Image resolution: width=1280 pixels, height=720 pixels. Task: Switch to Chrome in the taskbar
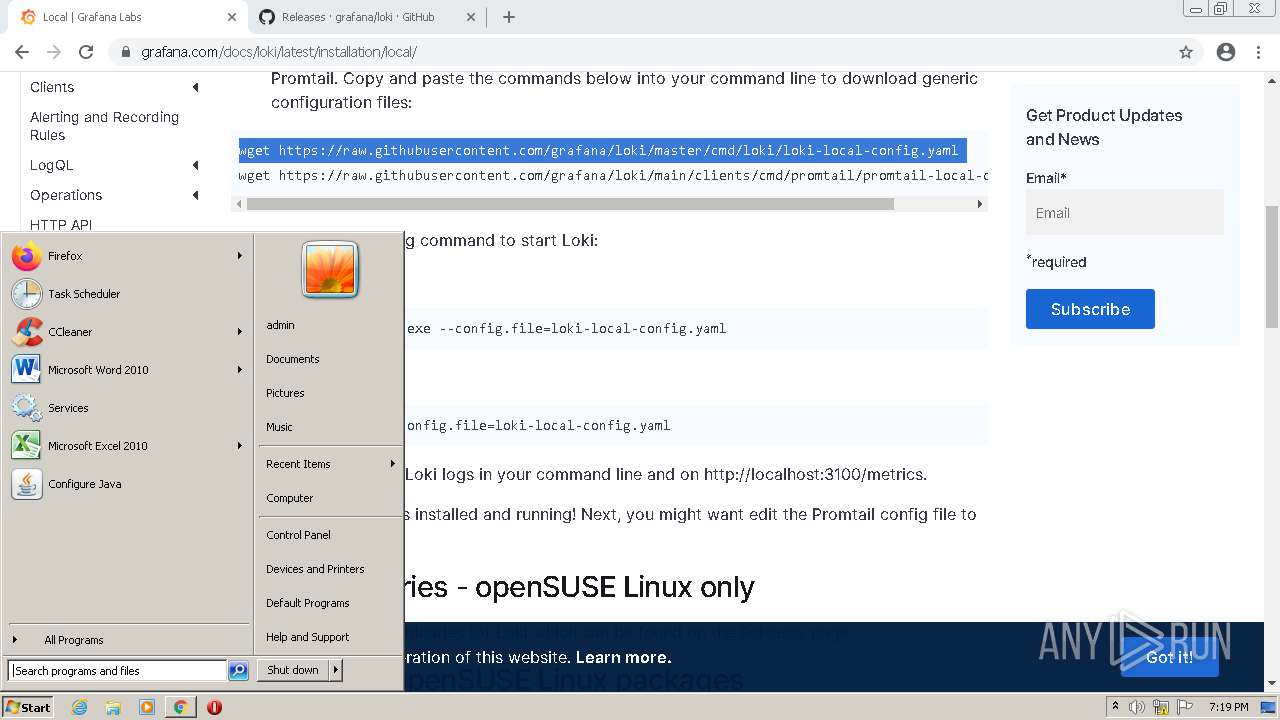pos(180,707)
